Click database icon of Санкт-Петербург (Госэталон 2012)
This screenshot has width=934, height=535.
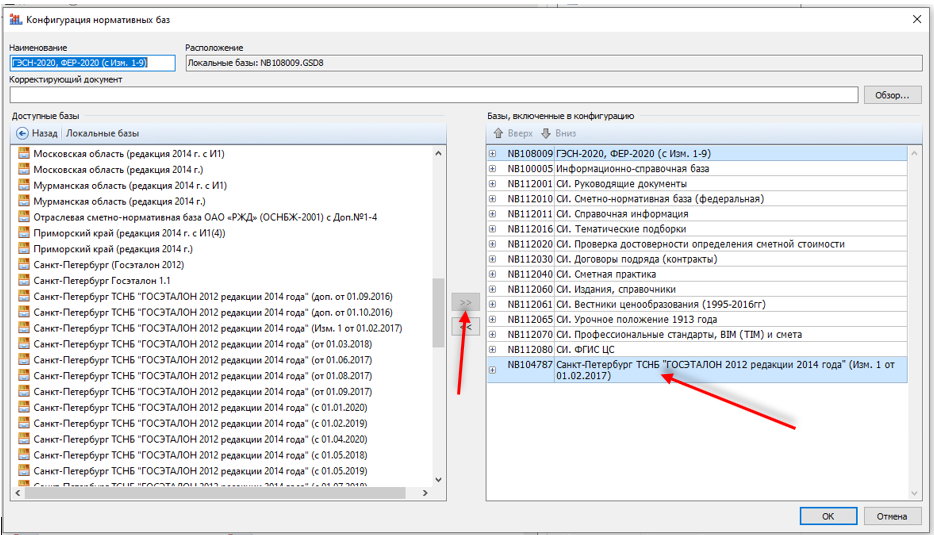[24, 265]
